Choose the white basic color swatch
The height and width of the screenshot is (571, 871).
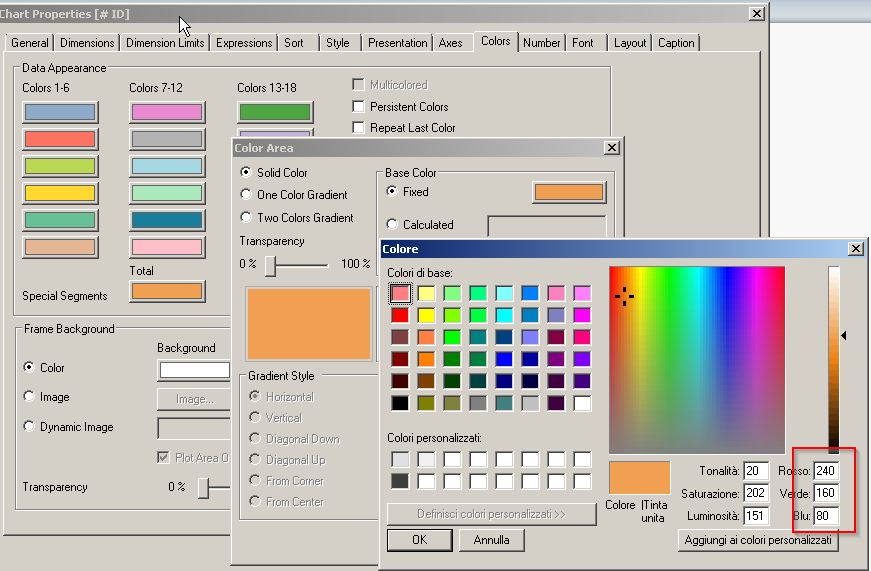582,403
